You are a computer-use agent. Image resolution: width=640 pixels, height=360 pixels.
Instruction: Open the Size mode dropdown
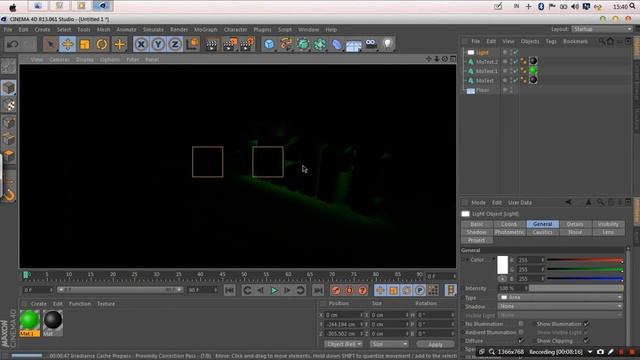(389, 344)
